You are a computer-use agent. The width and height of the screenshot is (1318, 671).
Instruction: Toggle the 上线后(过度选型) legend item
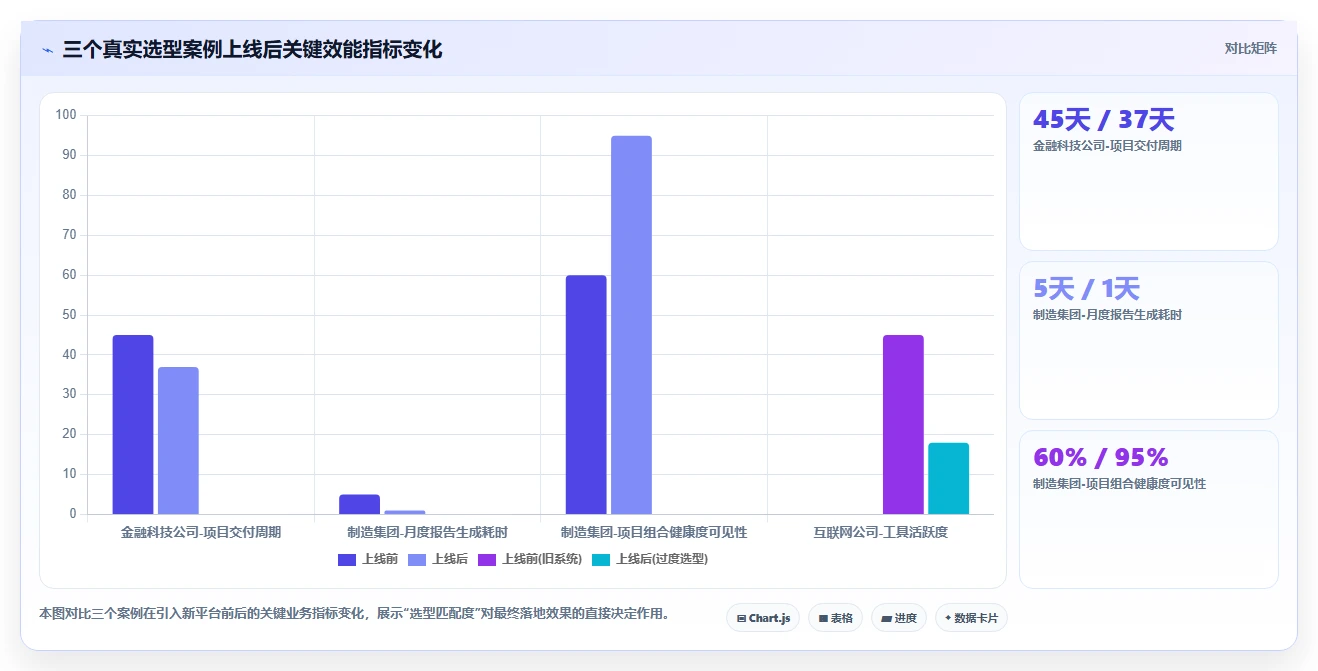[650, 559]
